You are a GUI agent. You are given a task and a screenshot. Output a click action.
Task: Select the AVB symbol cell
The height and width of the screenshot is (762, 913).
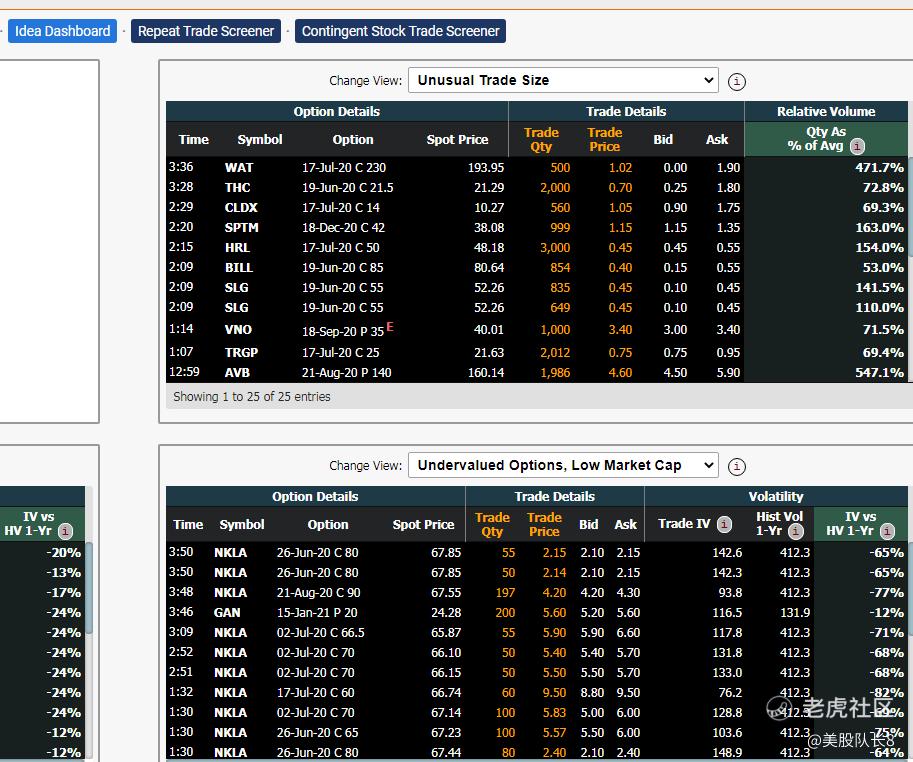(237, 373)
